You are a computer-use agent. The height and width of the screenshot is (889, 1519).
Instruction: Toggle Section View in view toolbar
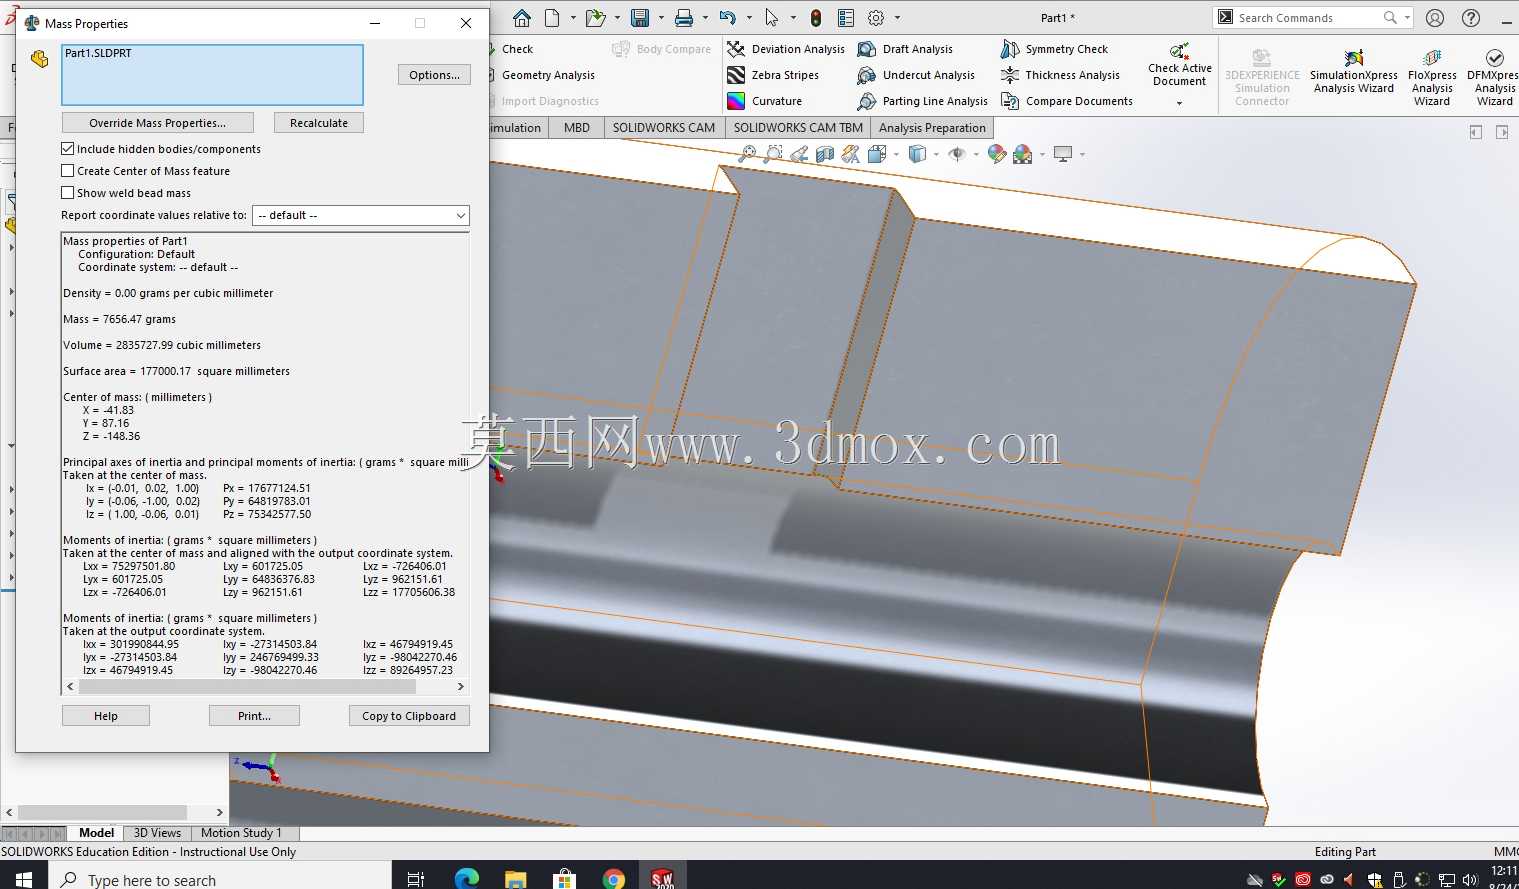(x=825, y=154)
